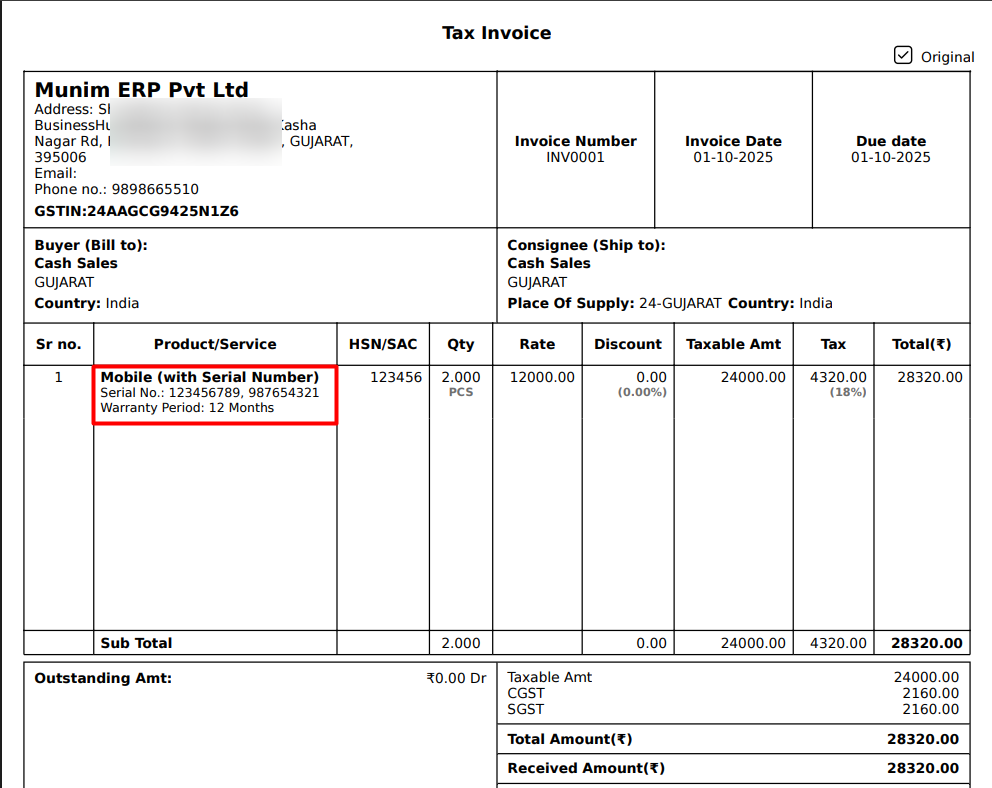
Task: Click the Buyer (Bill to) heading
Action: tap(91, 245)
